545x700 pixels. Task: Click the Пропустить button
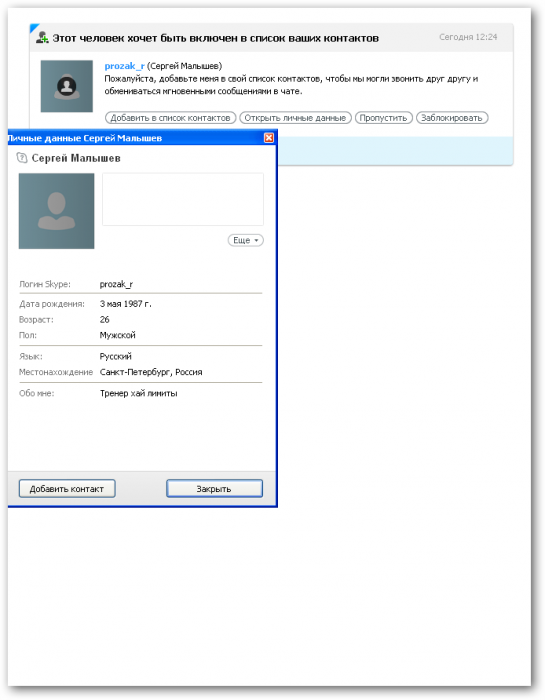[x=383, y=118]
